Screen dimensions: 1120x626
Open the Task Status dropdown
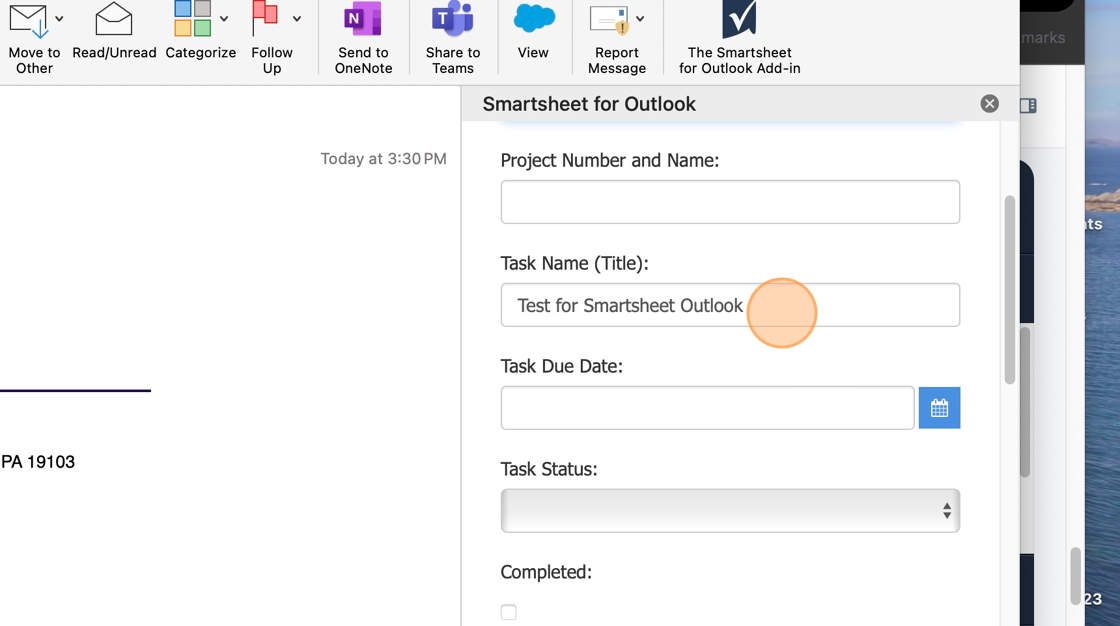coord(730,511)
